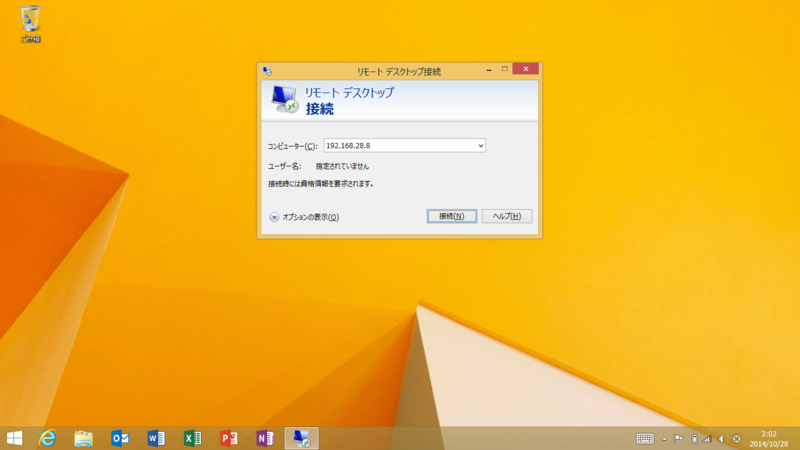Open the touch keyboard tray icon
This screenshot has height=450, width=800.
pos(645,439)
